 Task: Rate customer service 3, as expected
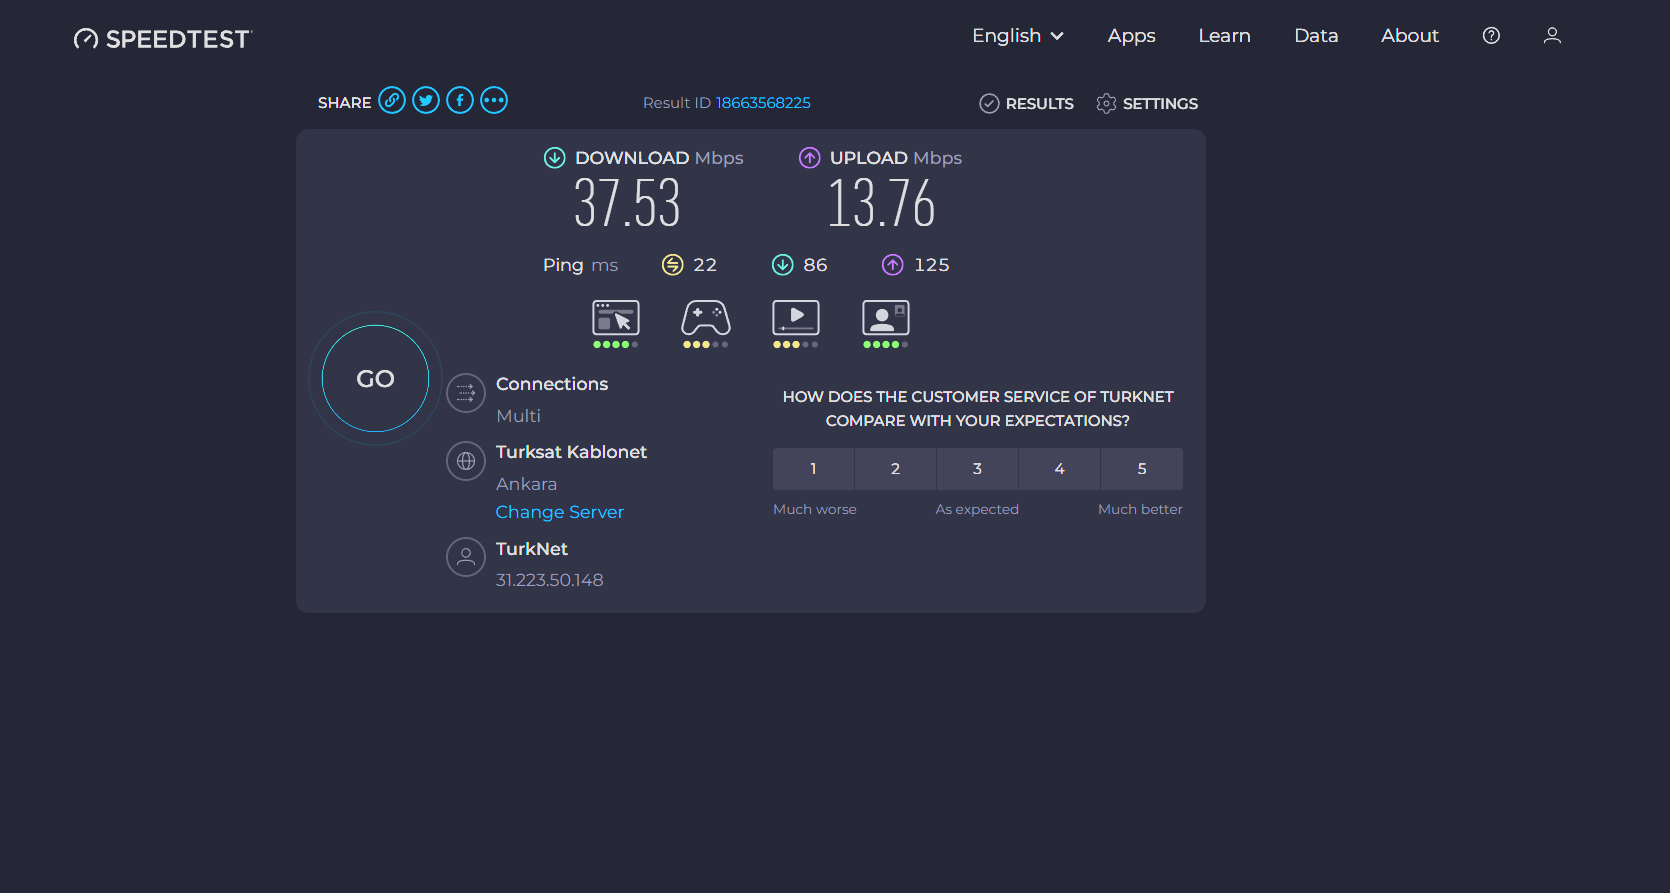pyautogui.click(x=978, y=469)
